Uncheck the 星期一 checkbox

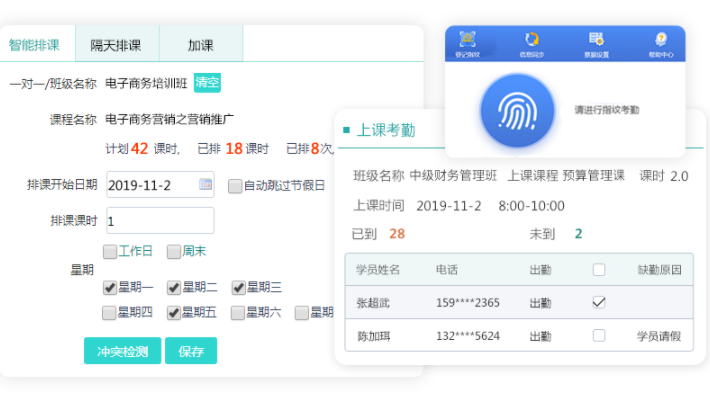[x=110, y=287]
